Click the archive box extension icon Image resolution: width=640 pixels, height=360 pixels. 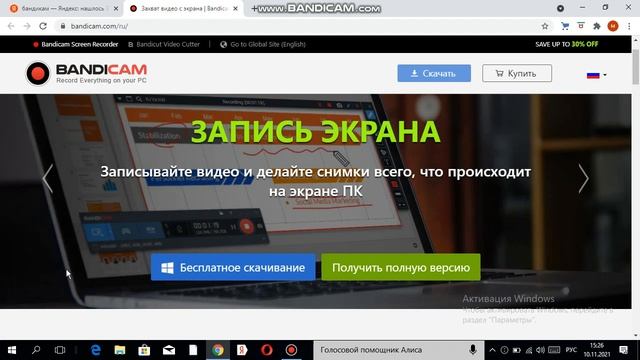(581, 26)
